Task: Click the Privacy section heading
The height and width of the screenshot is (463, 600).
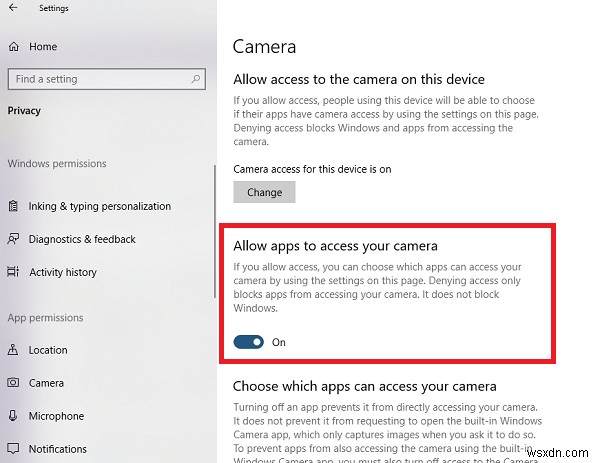Action: (27, 112)
